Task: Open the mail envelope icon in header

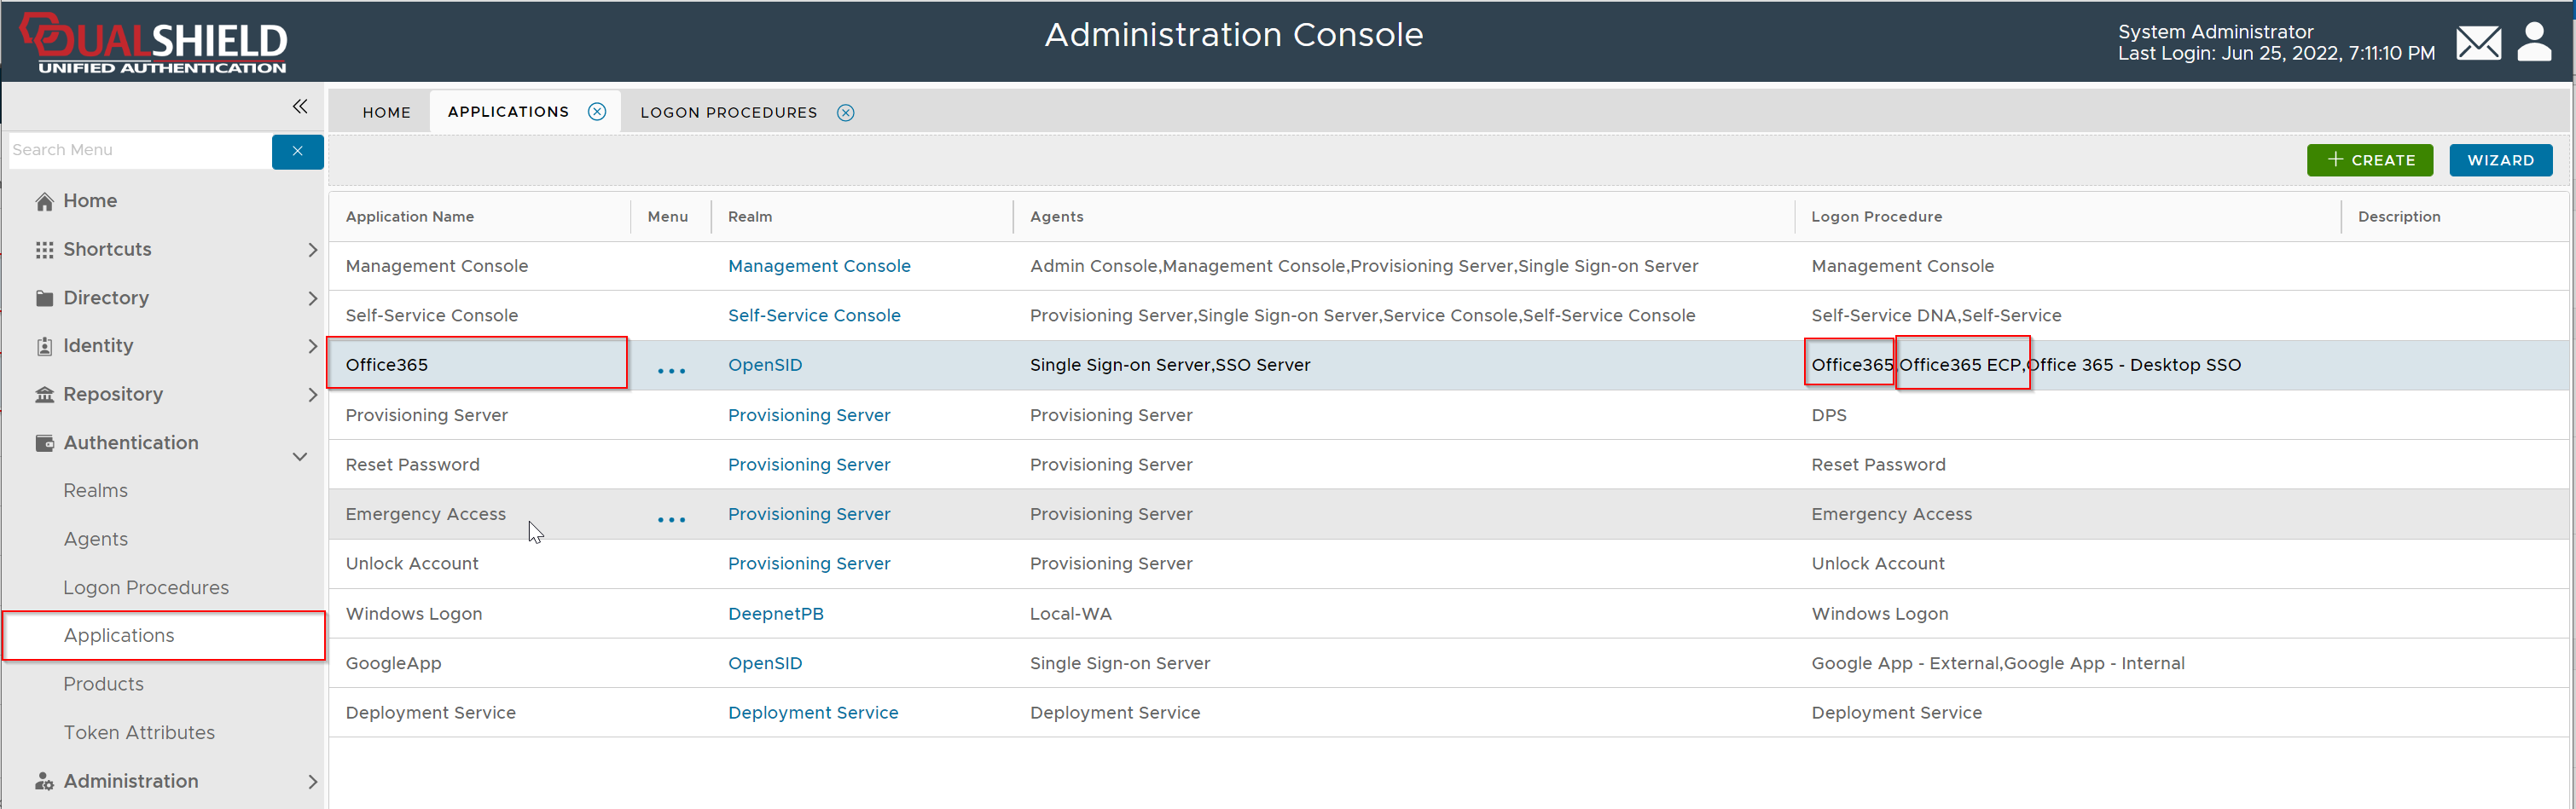Action: tap(2478, 43)
